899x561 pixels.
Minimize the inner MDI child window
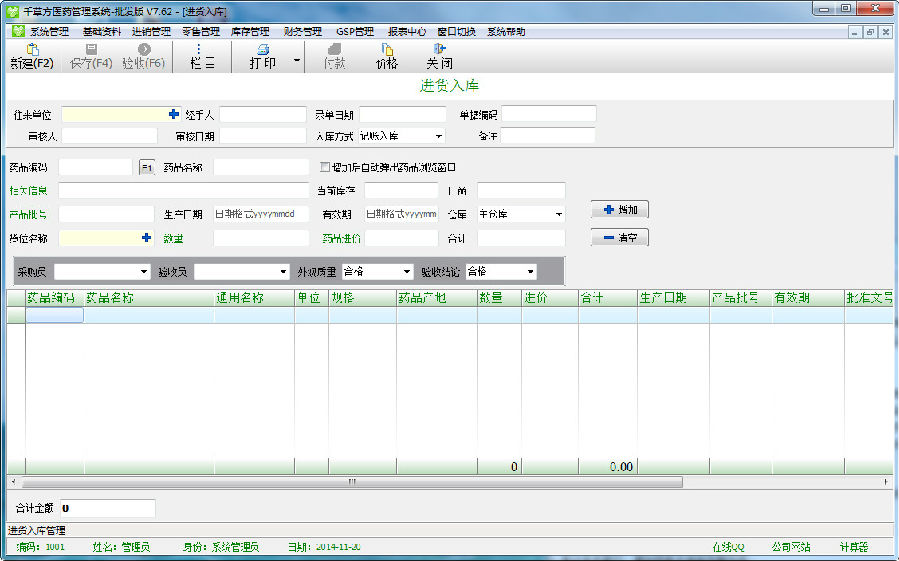click(855, 32)
